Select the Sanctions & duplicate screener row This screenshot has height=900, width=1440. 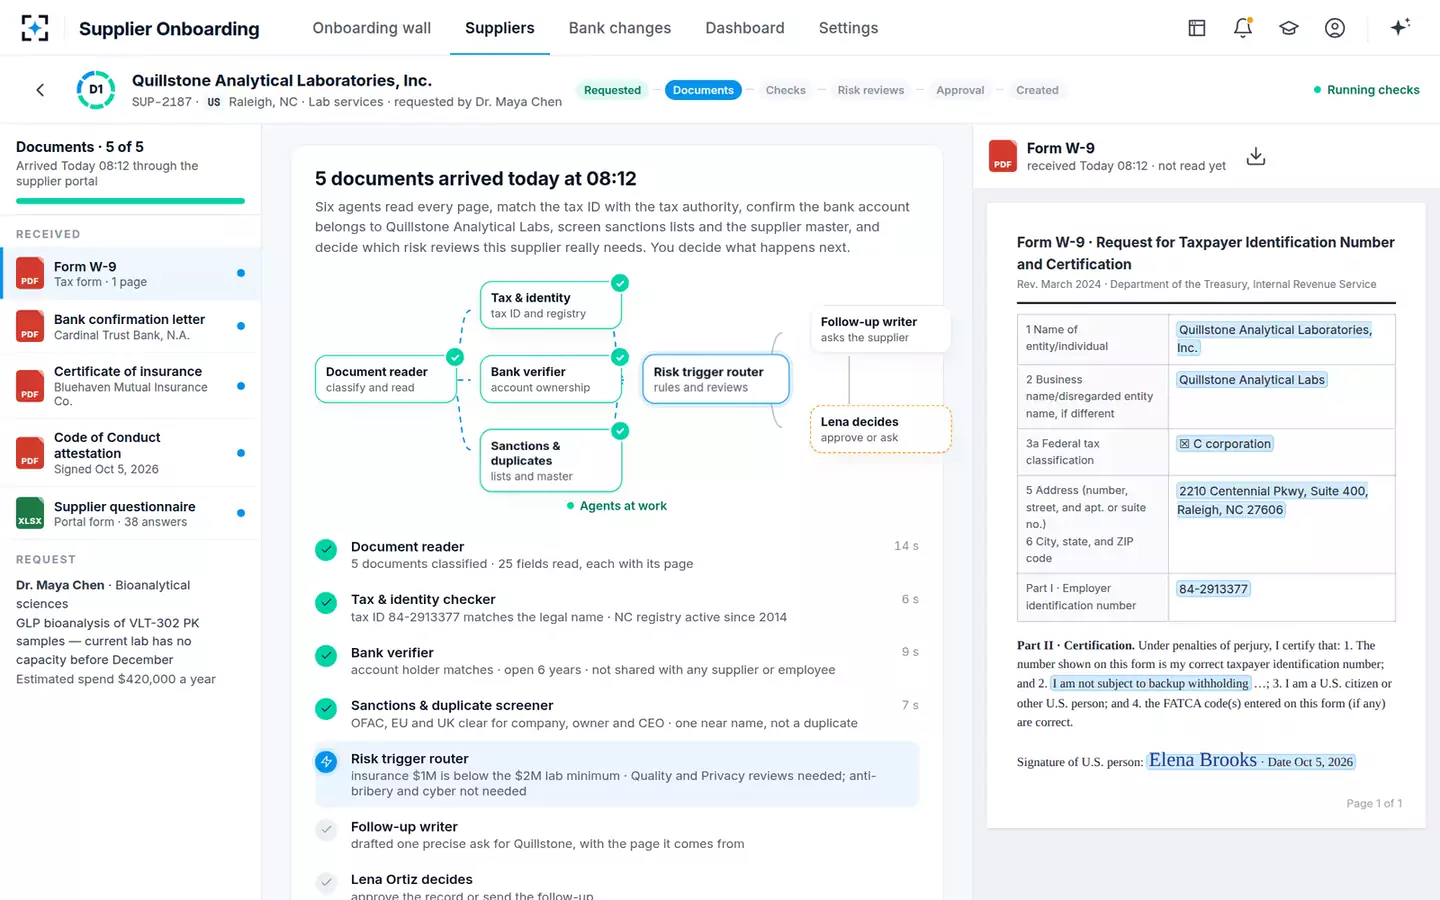pyautogui.click(x=617, y=714)
